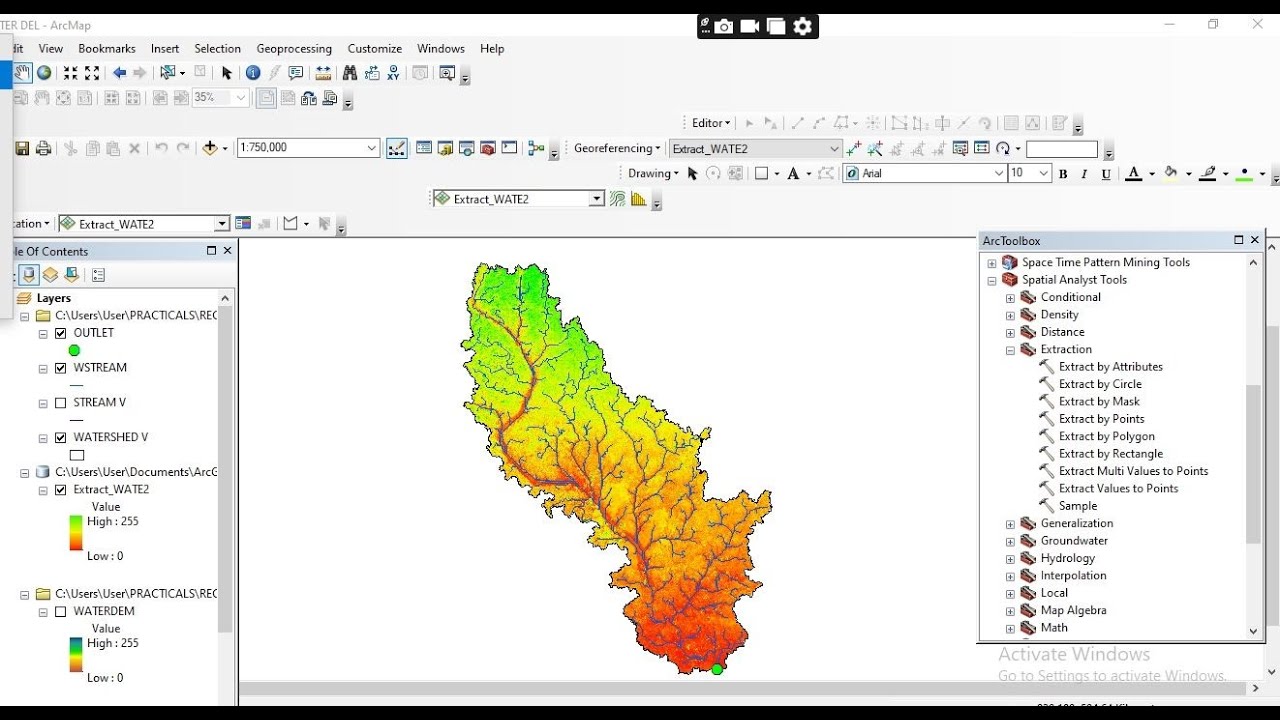Click the Go To XY tool

tap(393, 73)
